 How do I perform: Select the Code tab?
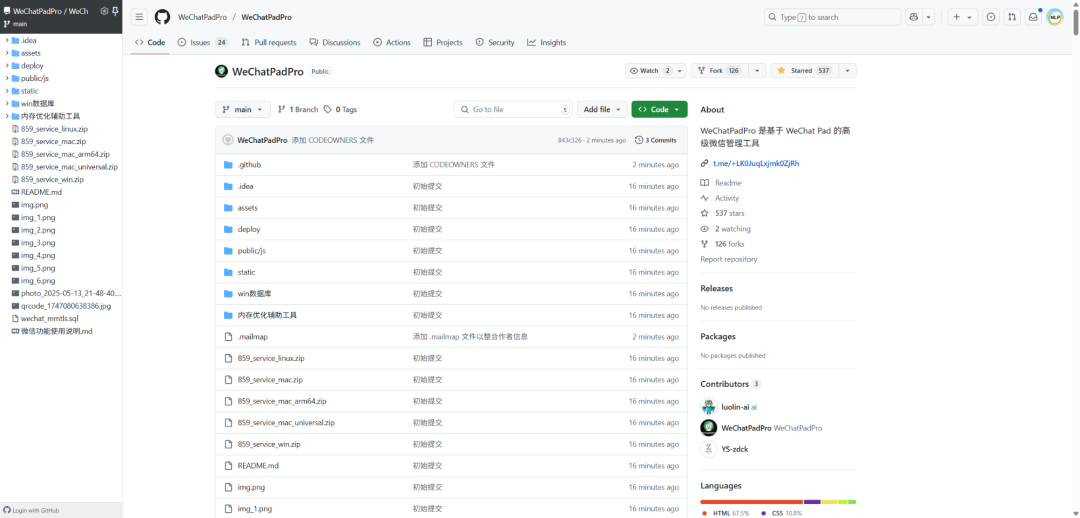point(150,43)
